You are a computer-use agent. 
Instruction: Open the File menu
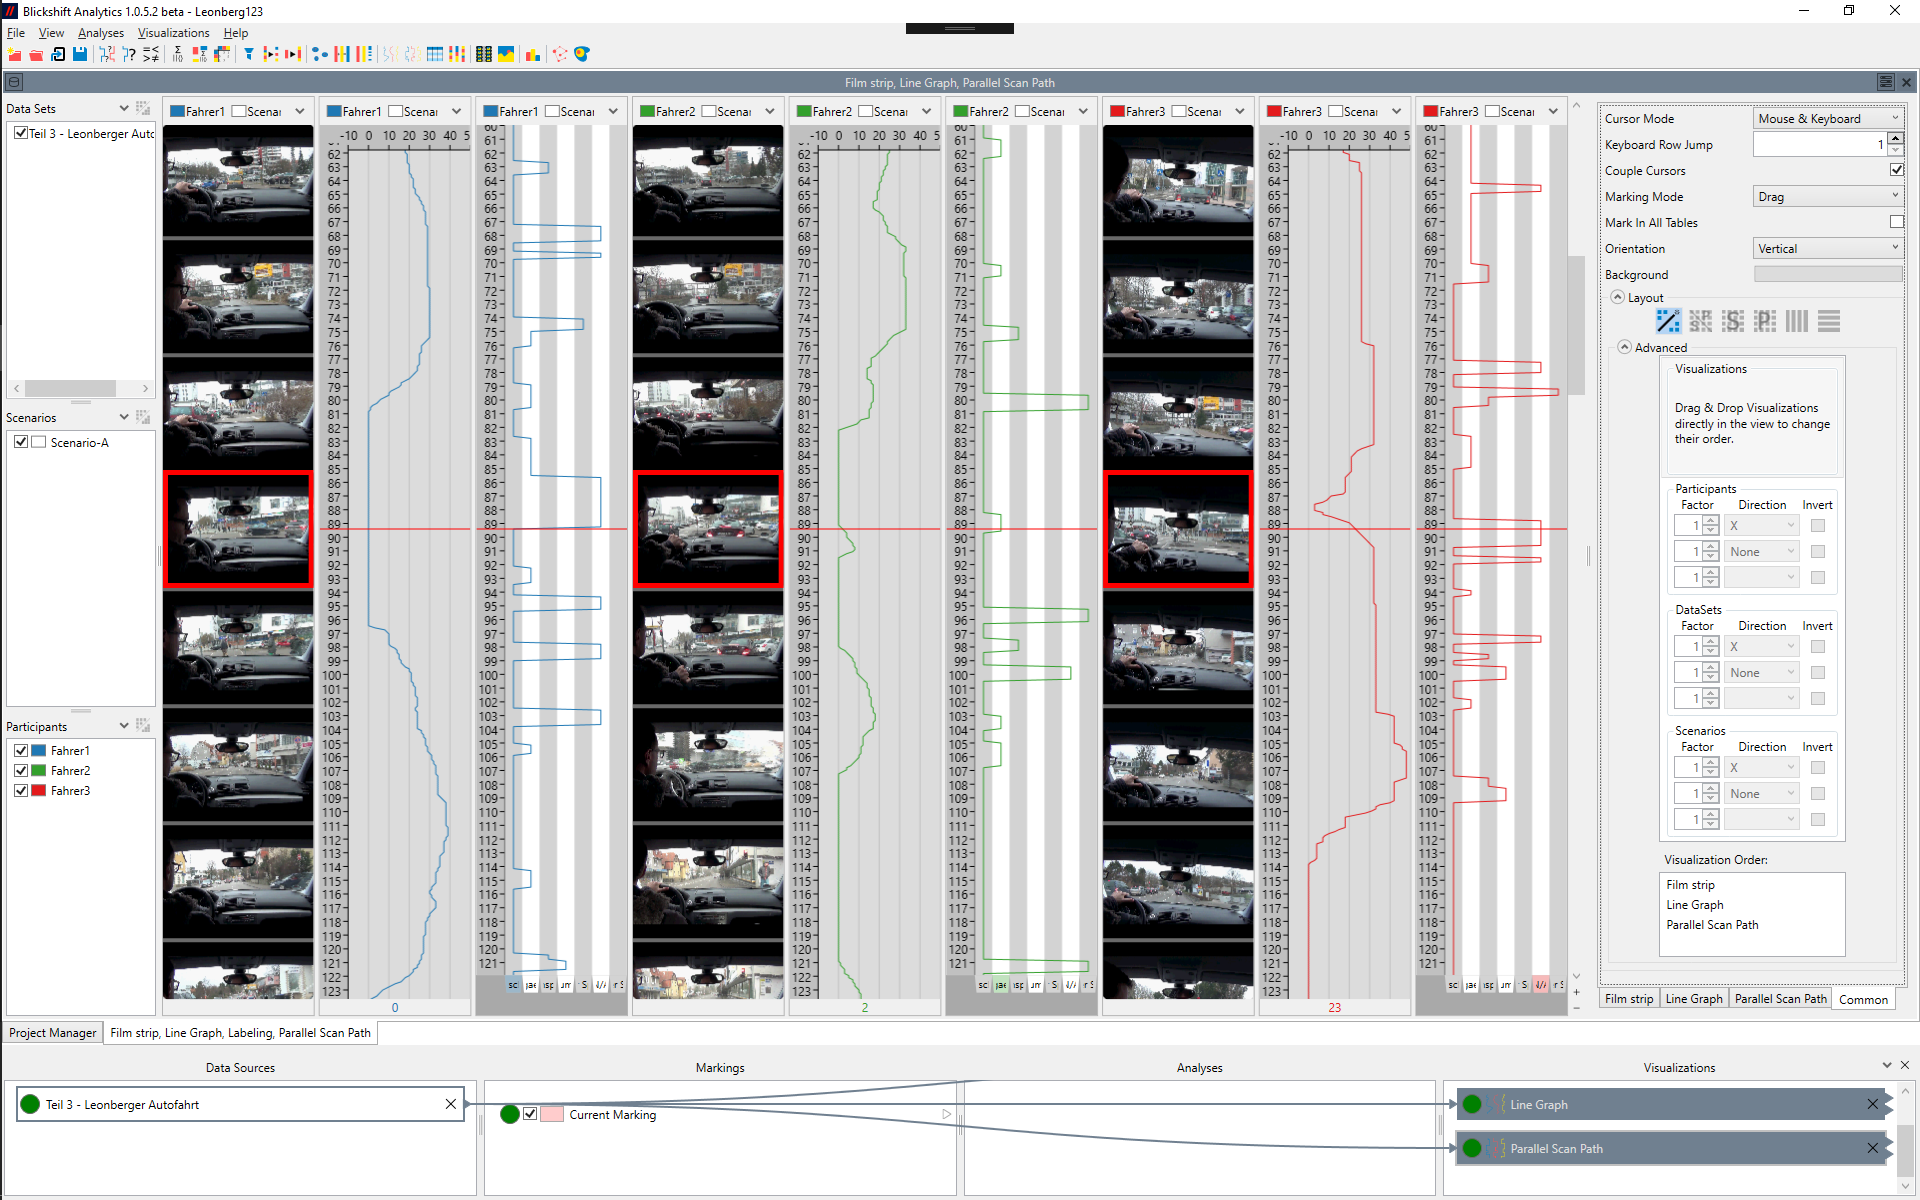pos(15,33)
